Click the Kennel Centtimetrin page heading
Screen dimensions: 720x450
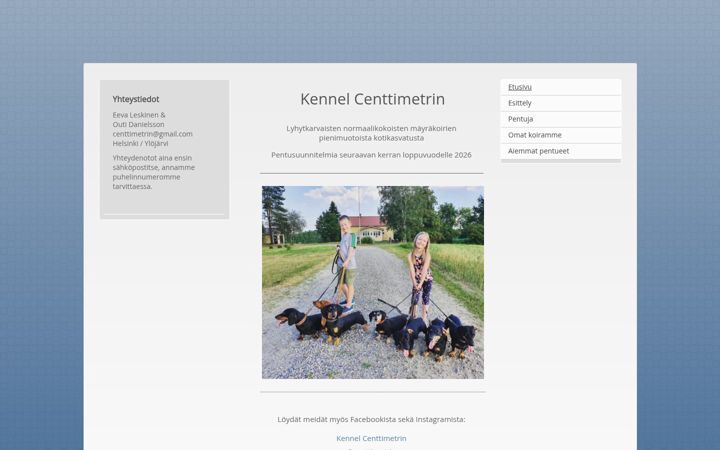372,99
